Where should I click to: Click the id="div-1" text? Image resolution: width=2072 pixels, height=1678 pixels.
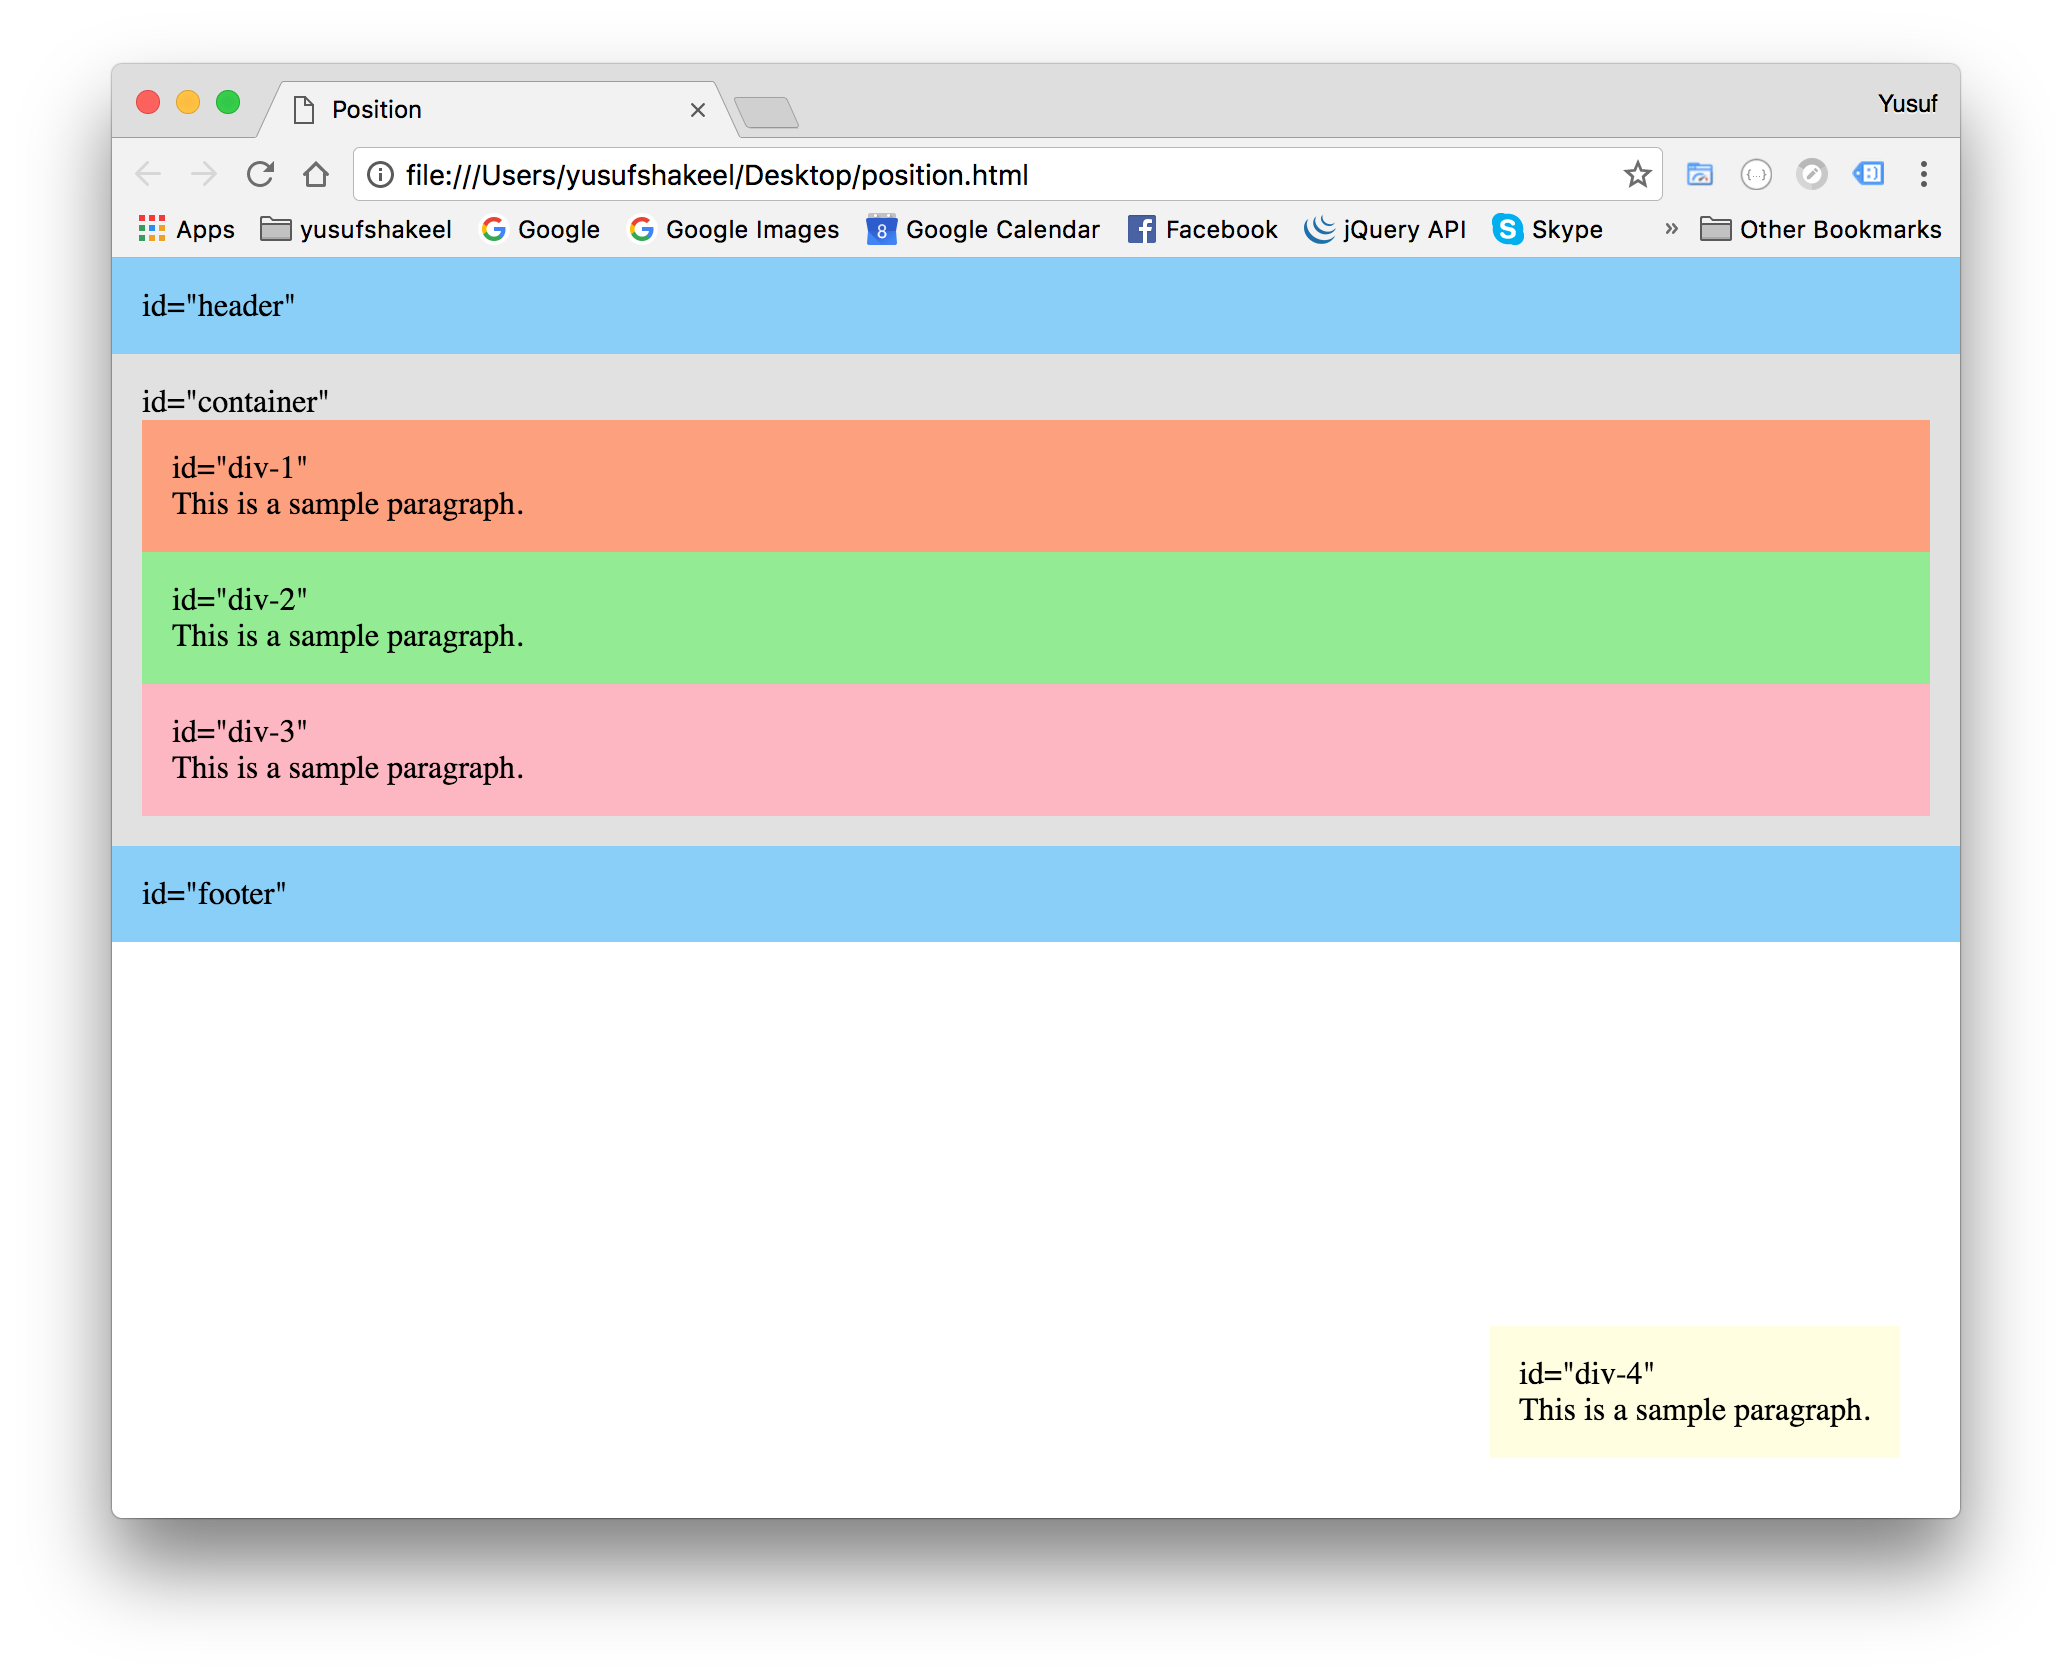point(239,468)
